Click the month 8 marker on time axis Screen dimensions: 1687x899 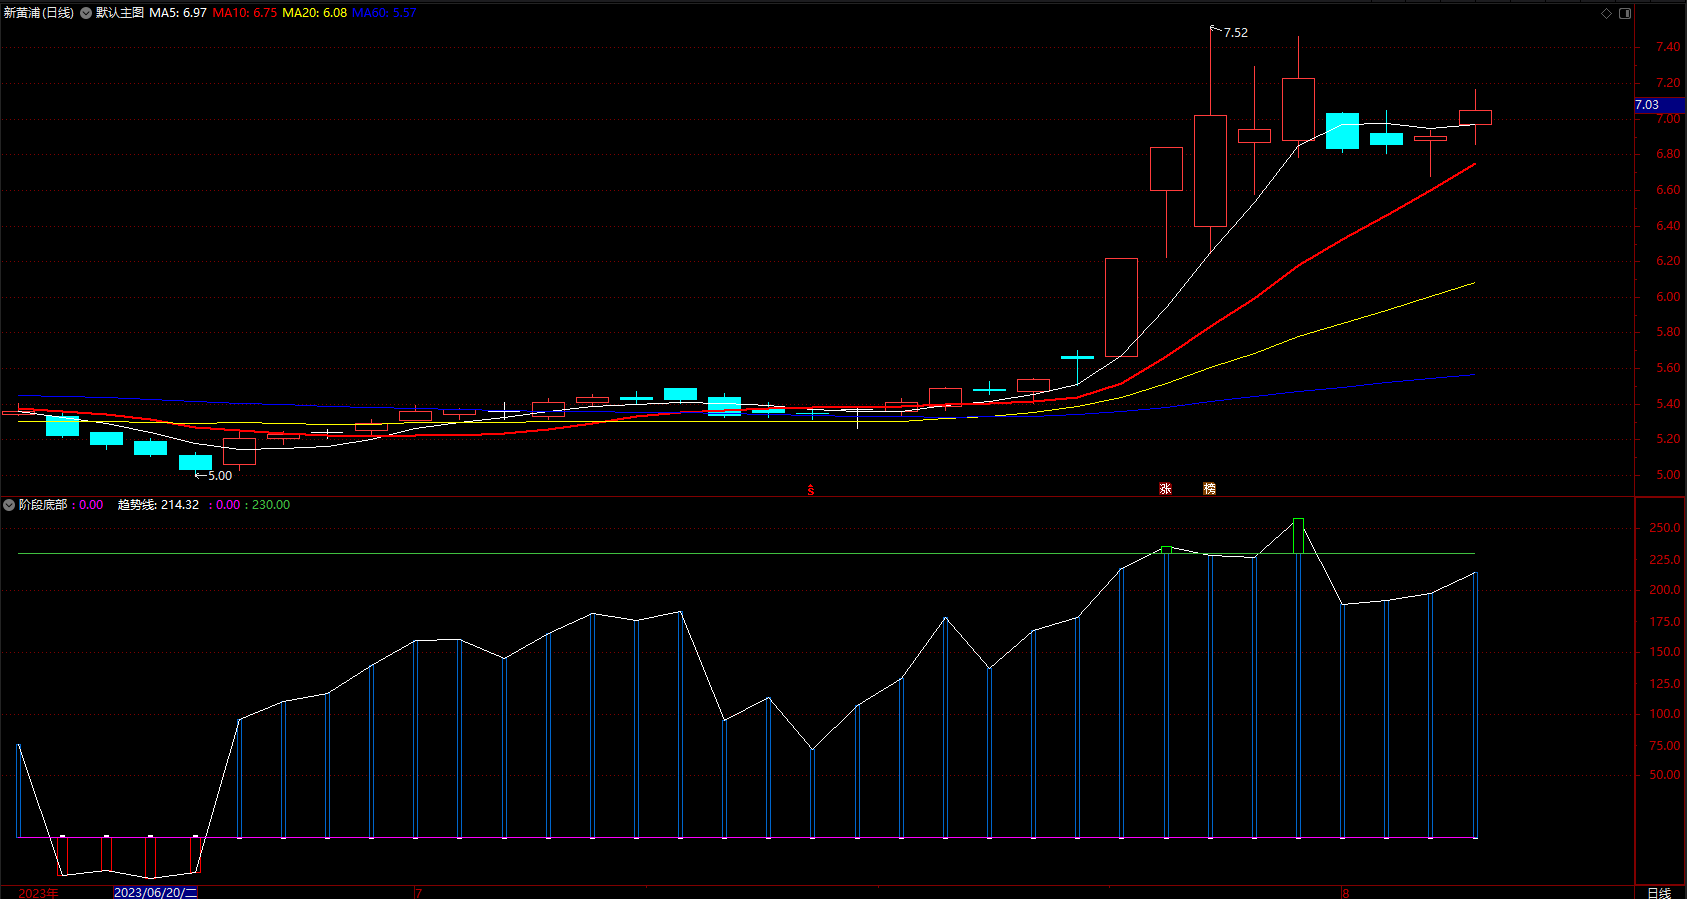coord(1346,893)
